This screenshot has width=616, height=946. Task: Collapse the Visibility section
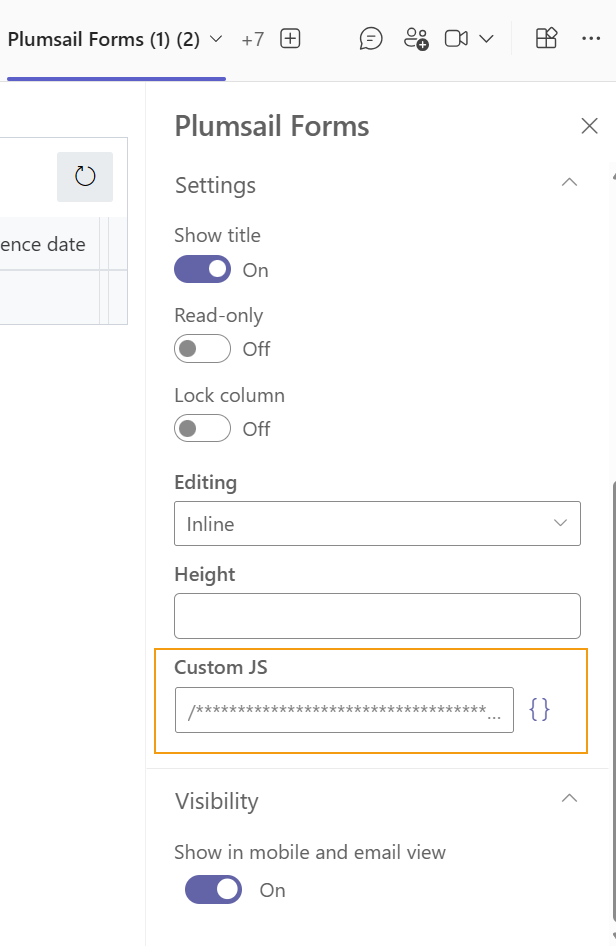tap(569, 798)
